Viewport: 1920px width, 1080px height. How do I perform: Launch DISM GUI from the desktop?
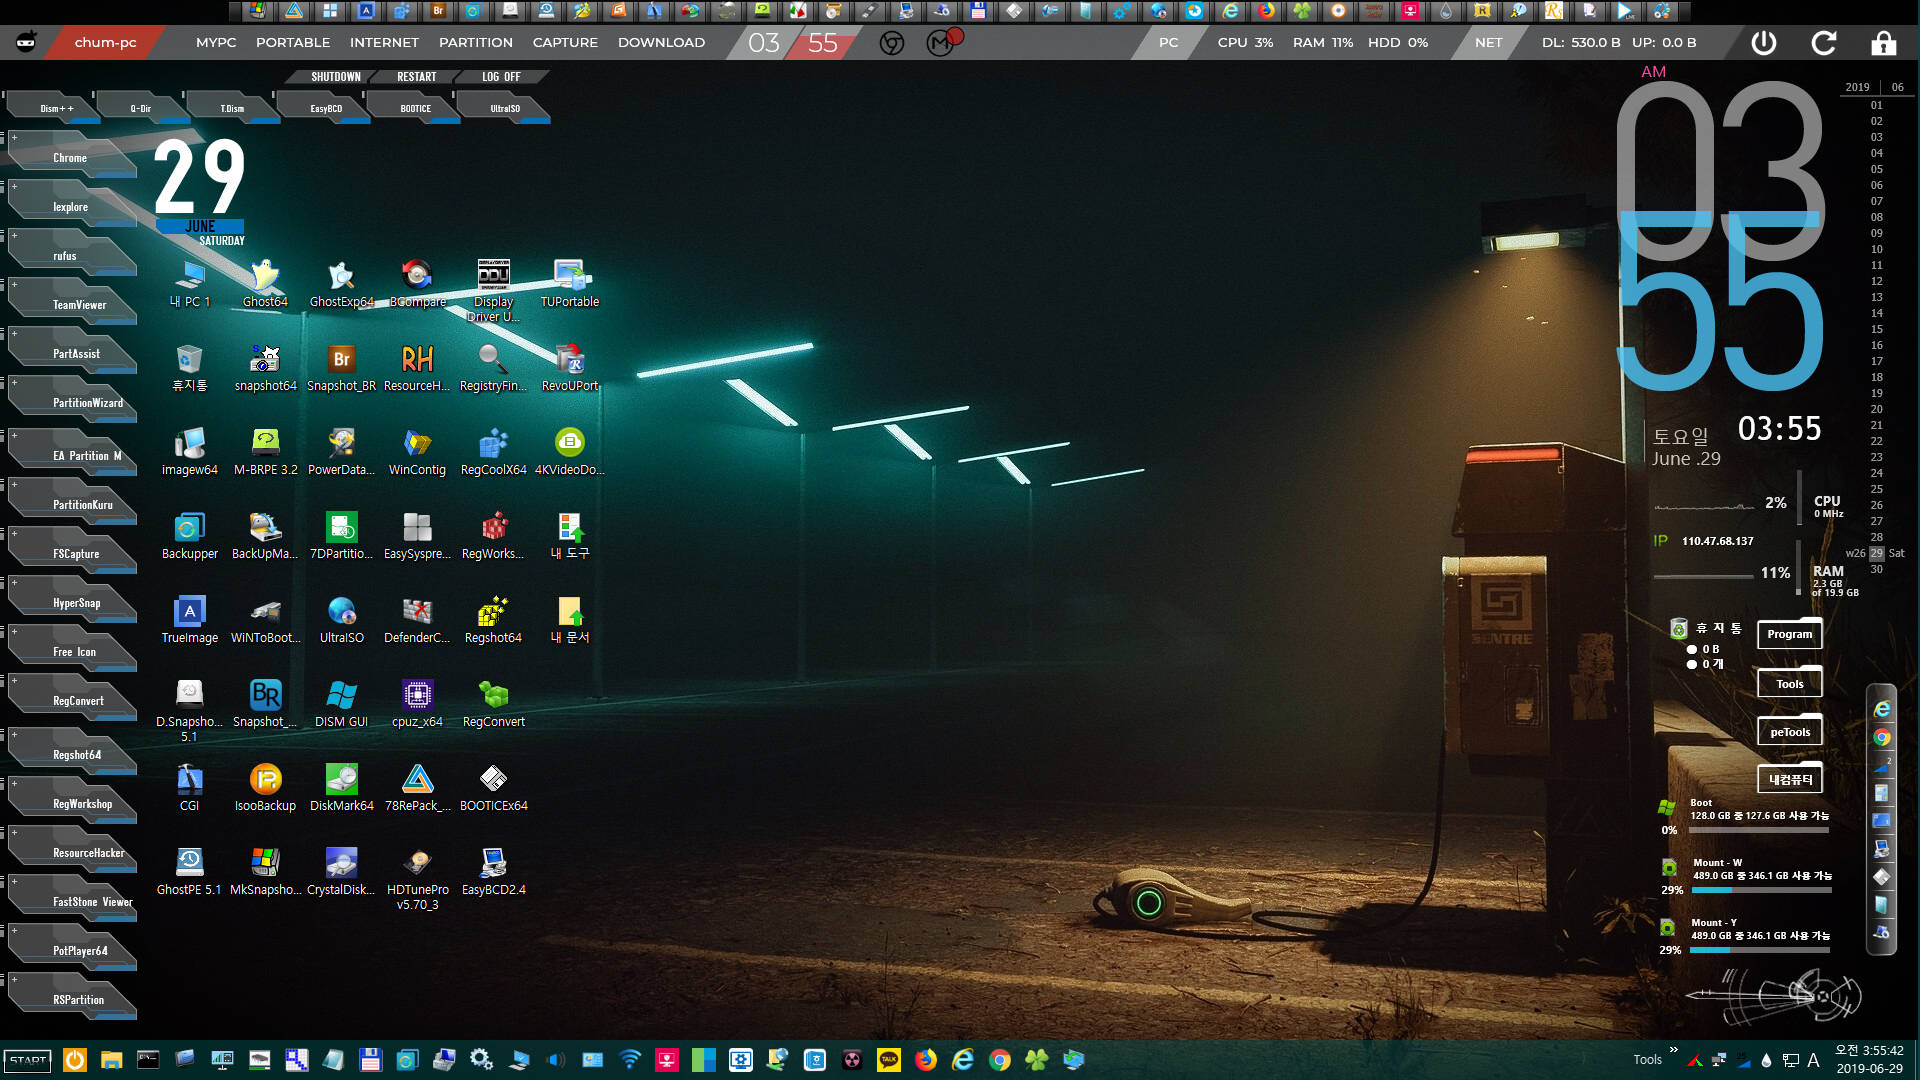(x=341, y=703)
